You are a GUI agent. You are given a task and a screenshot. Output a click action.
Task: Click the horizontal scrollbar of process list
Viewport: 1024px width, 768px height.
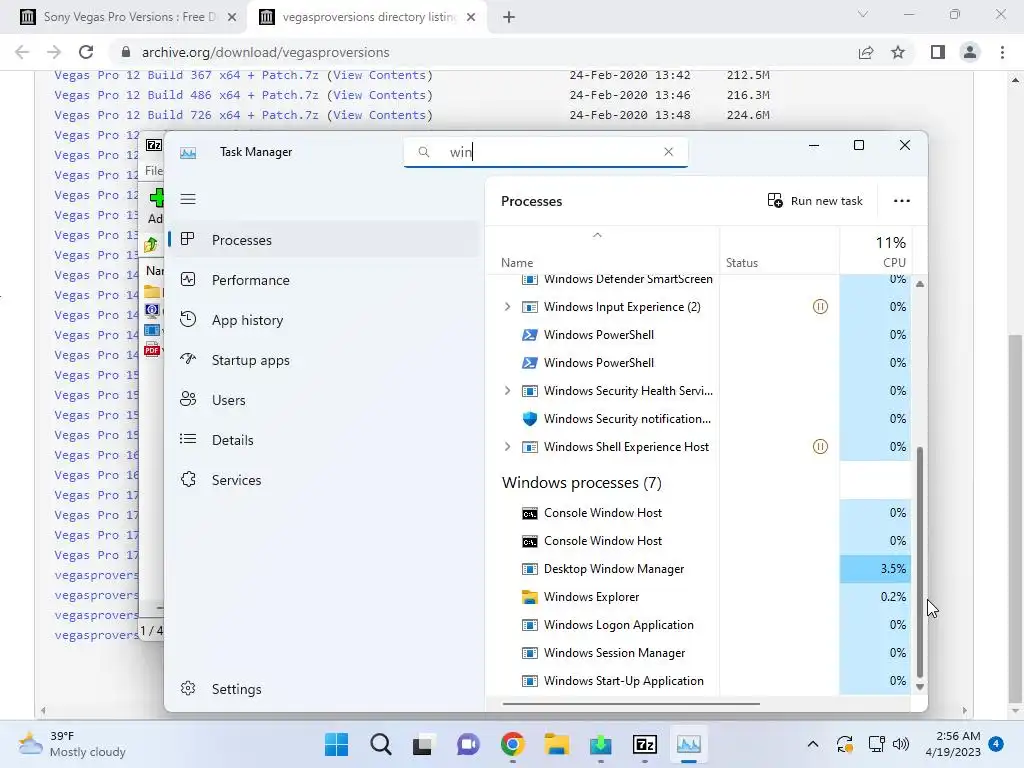pyautogui.click(x=631, y=704)
